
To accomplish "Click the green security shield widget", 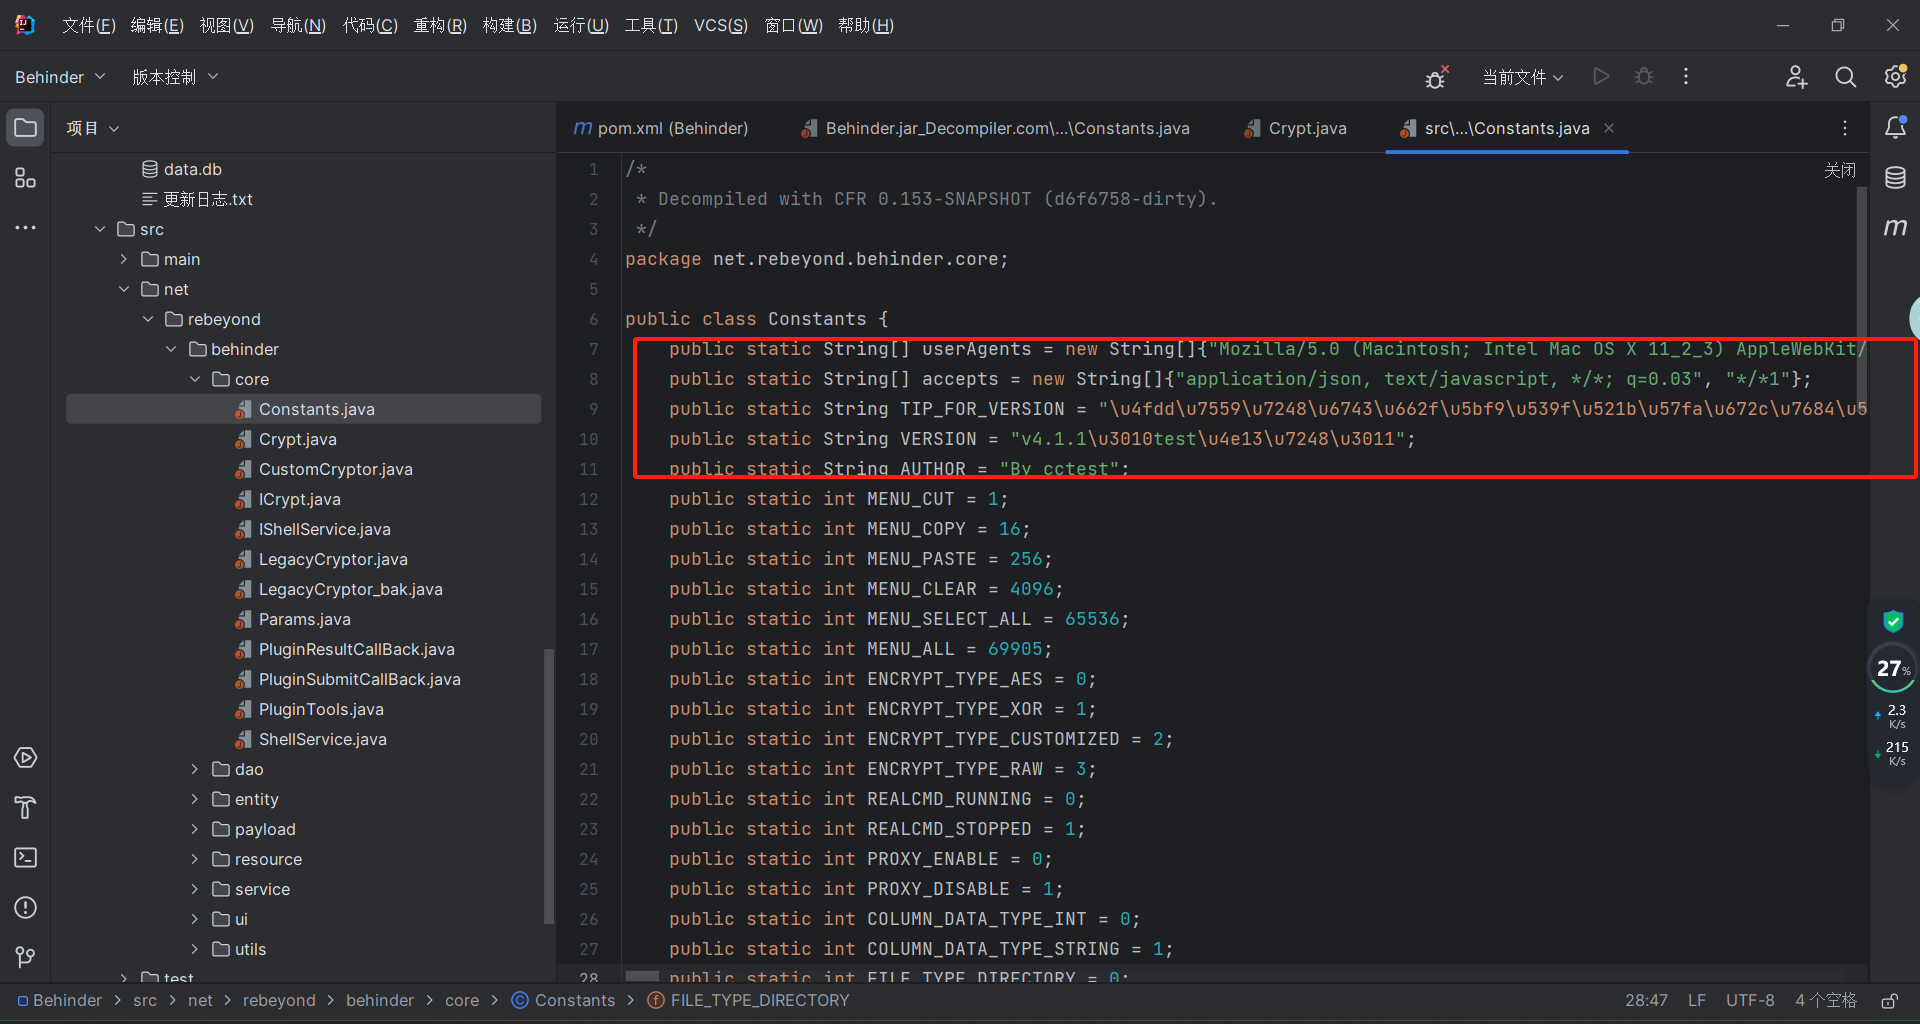I will click(x=1893, y=621).
